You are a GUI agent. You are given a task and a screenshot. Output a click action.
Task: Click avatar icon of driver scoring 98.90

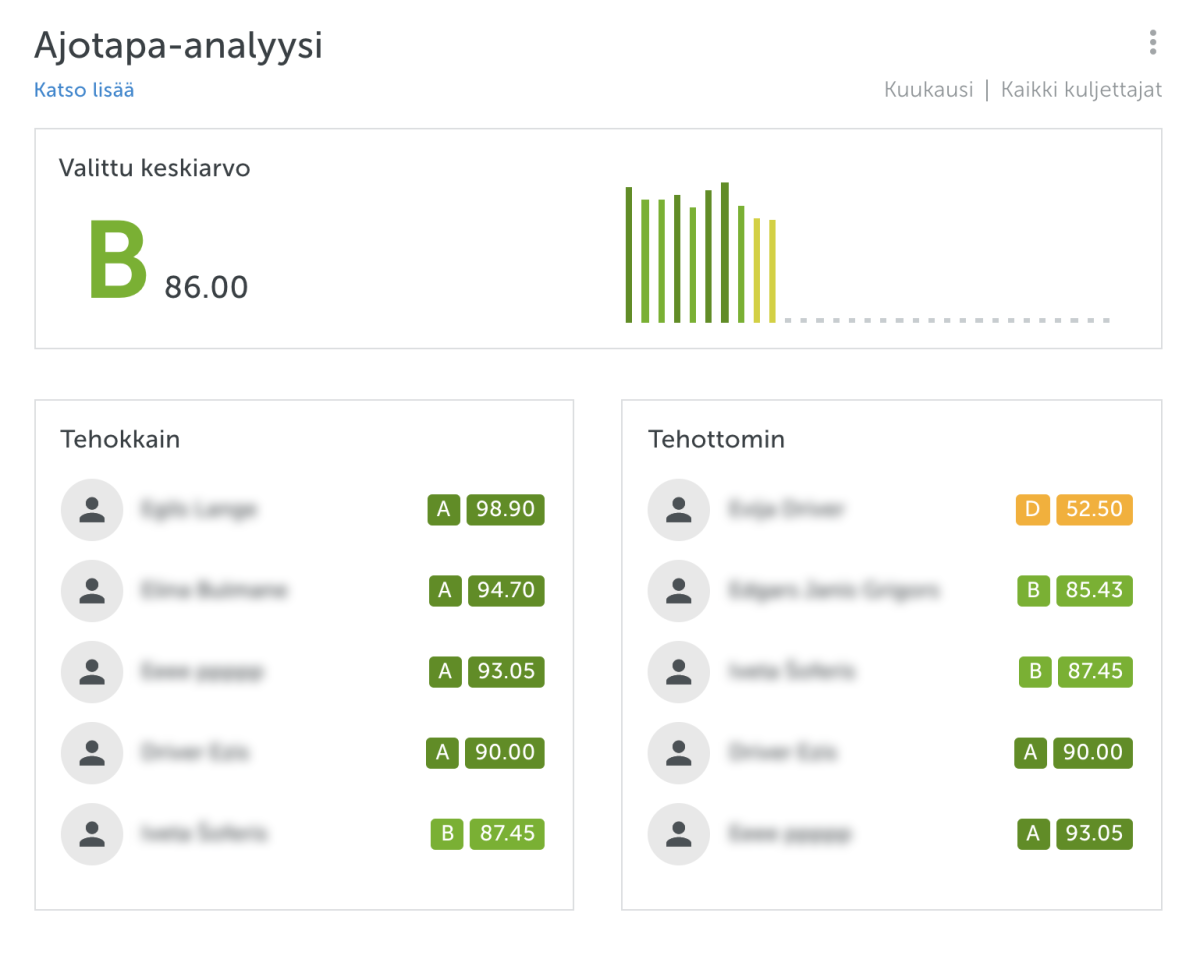coord(92,510)
